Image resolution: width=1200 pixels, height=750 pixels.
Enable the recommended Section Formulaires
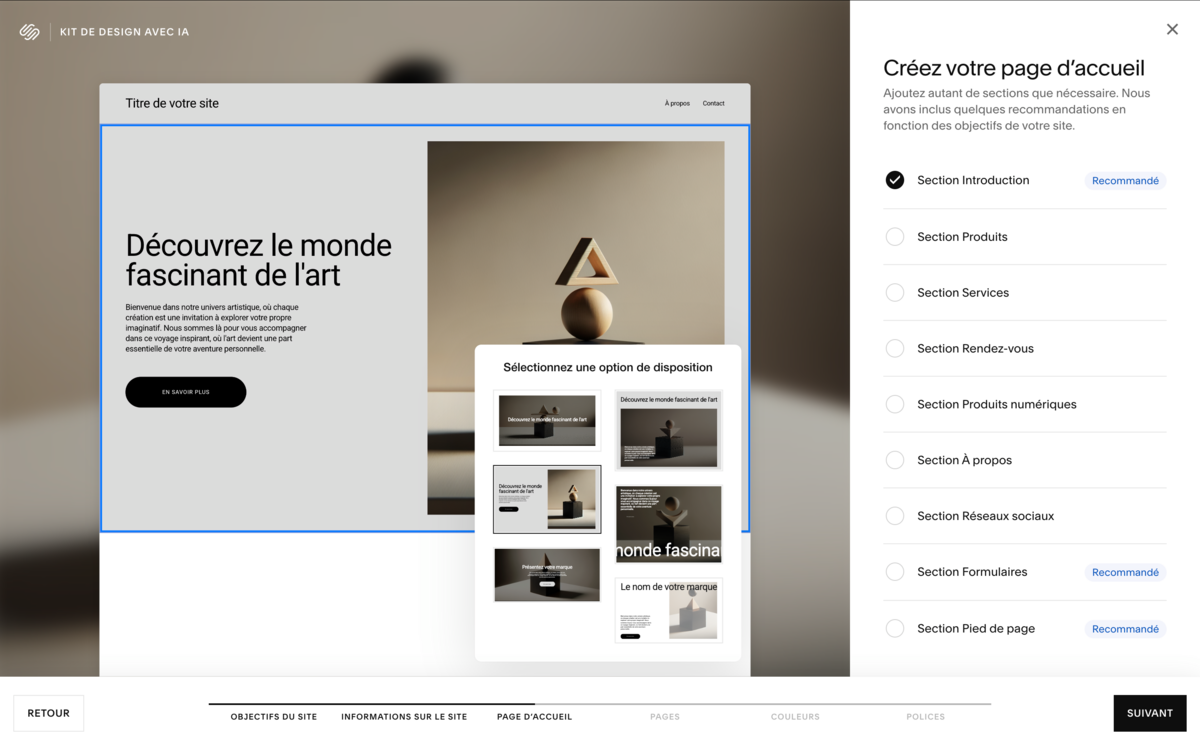pos(895,572)
